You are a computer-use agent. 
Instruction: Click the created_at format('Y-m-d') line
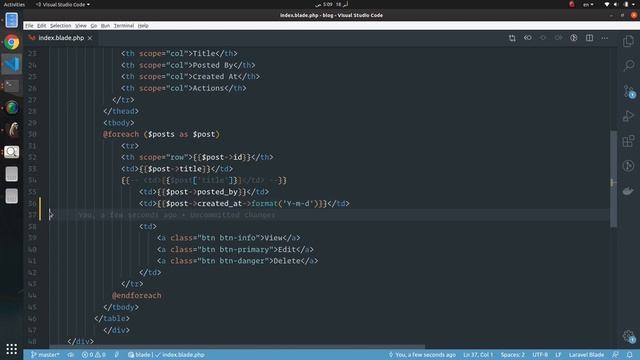(244, 203)
